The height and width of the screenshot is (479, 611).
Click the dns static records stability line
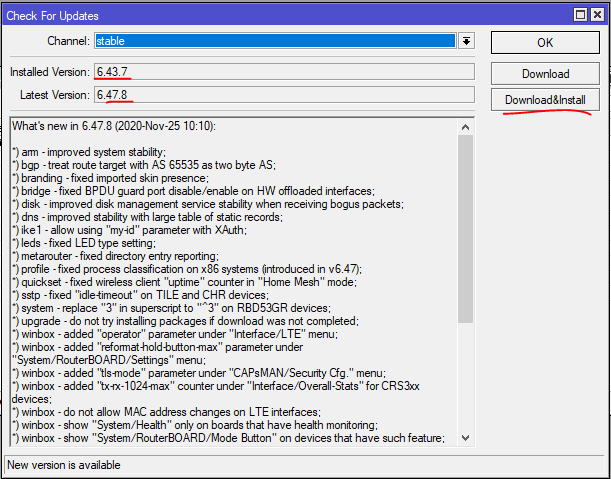coord(147,217)
